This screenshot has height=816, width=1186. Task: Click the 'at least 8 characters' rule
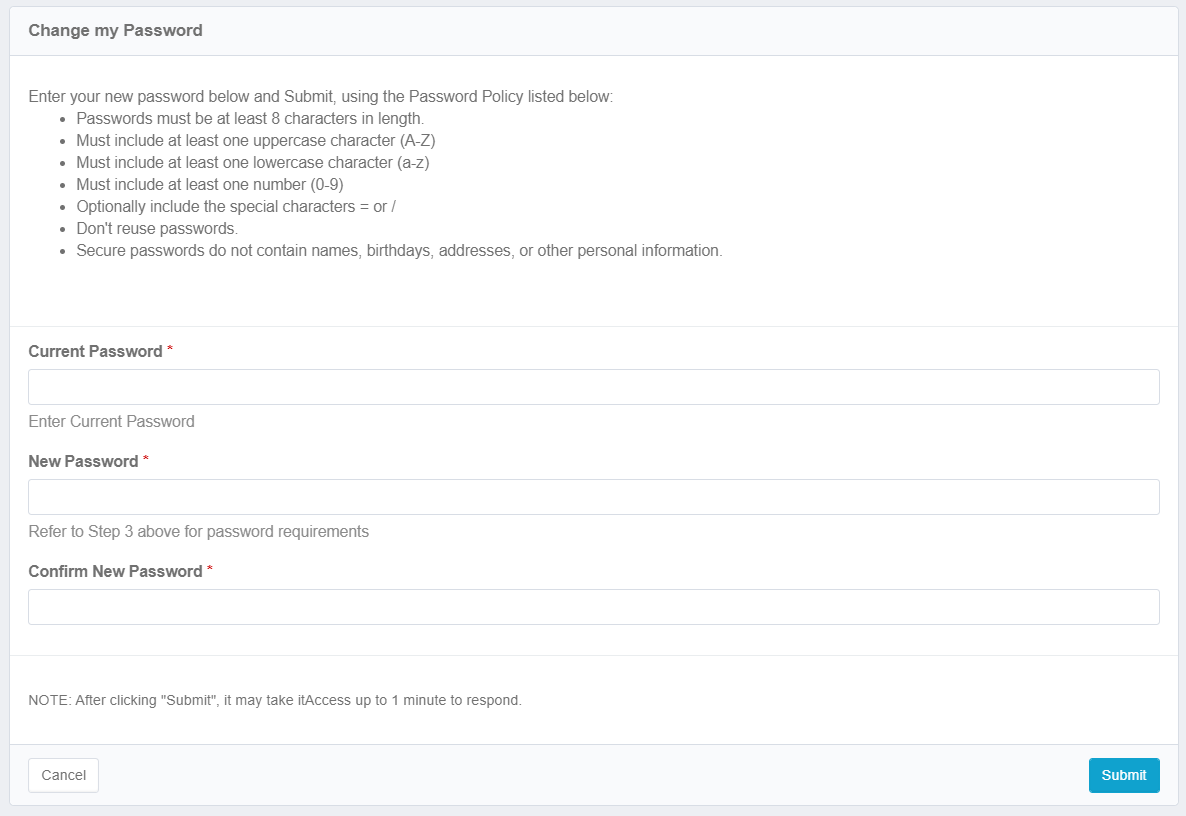click(250, 119)
